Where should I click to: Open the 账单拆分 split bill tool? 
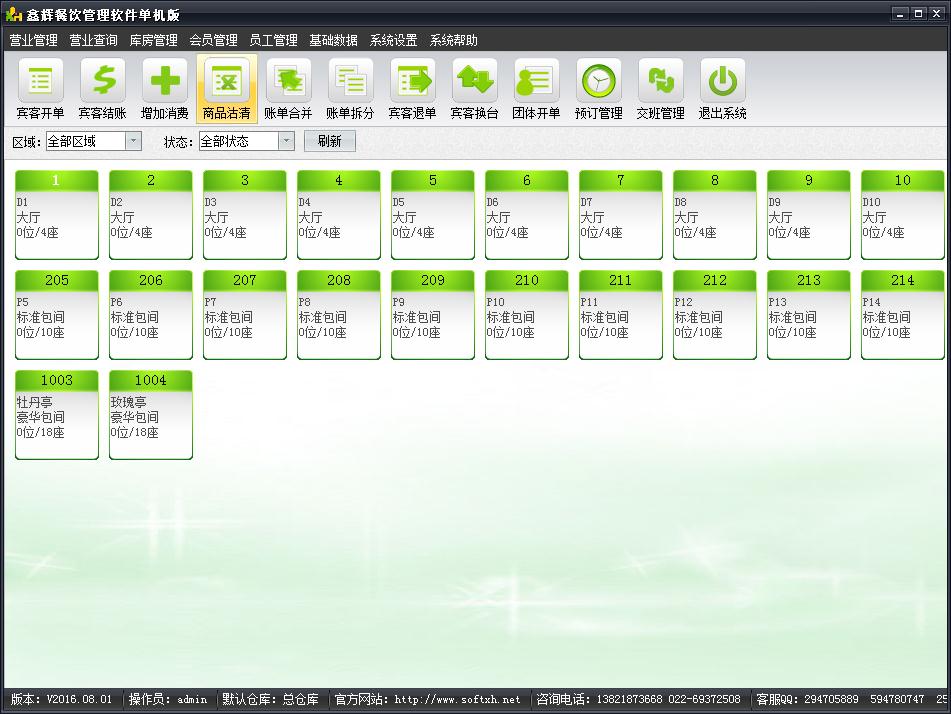coord(350,89)
